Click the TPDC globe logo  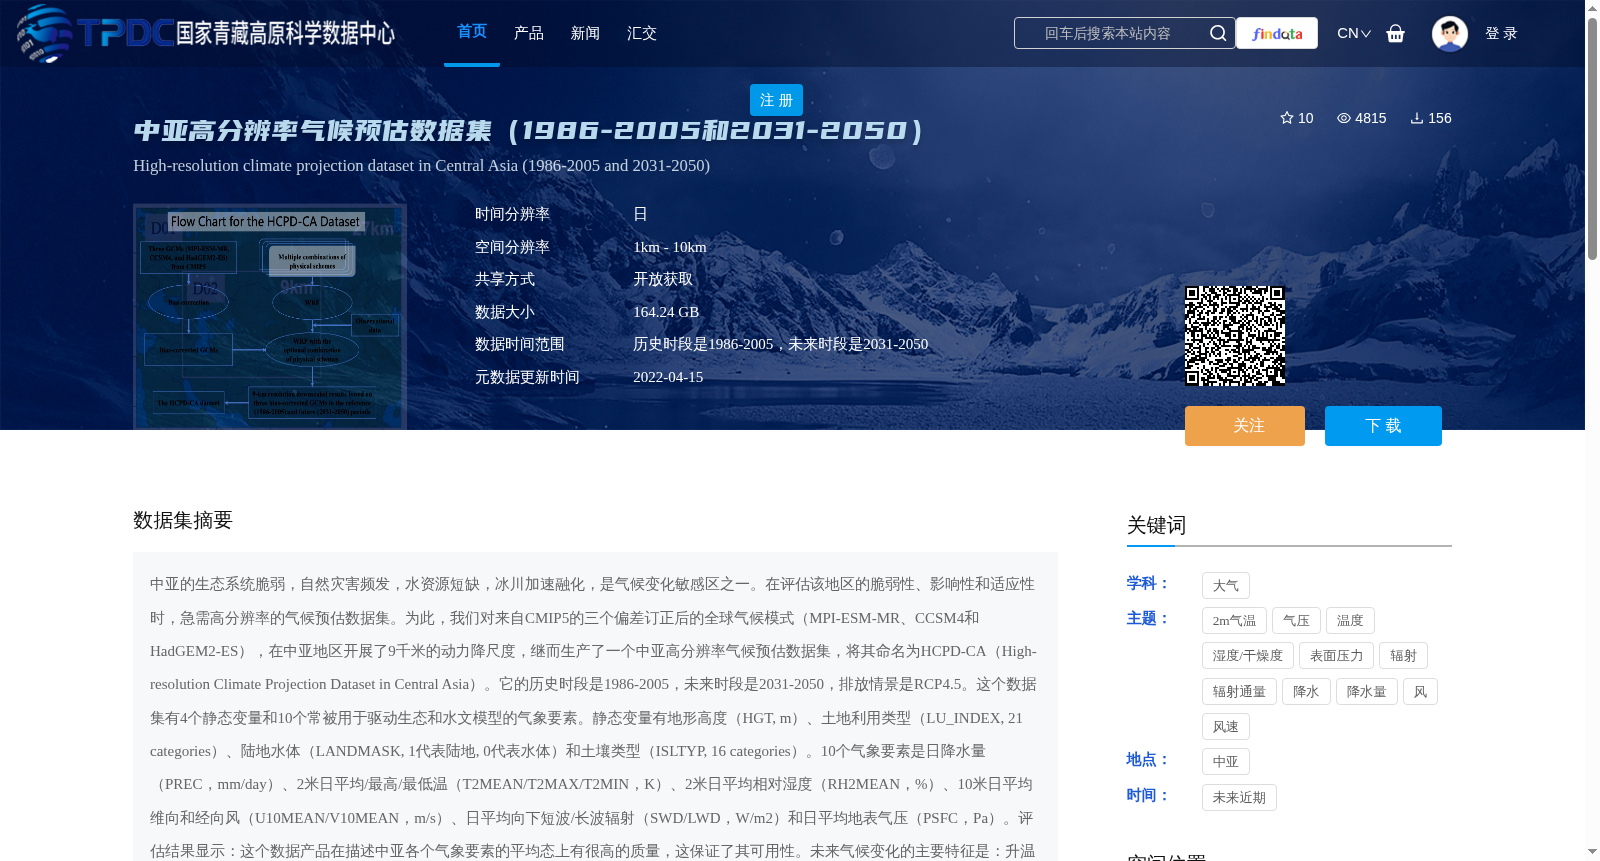pos(44,33)
